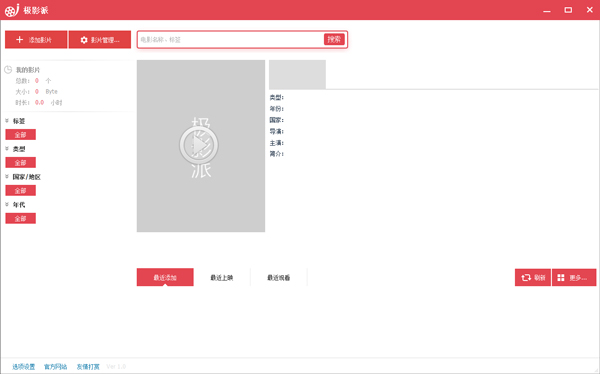Click the 导演 label in details
600x374 pixels.
point(277,131)
